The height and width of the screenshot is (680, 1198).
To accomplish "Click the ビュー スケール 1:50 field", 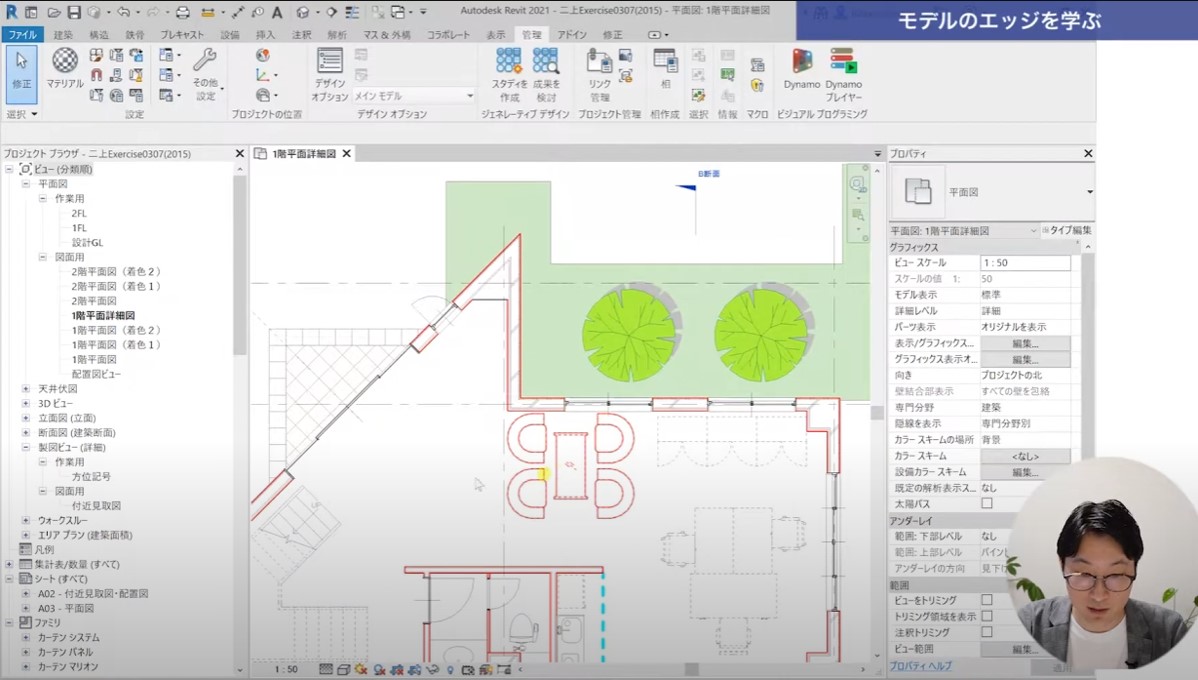I will 1025,263.
